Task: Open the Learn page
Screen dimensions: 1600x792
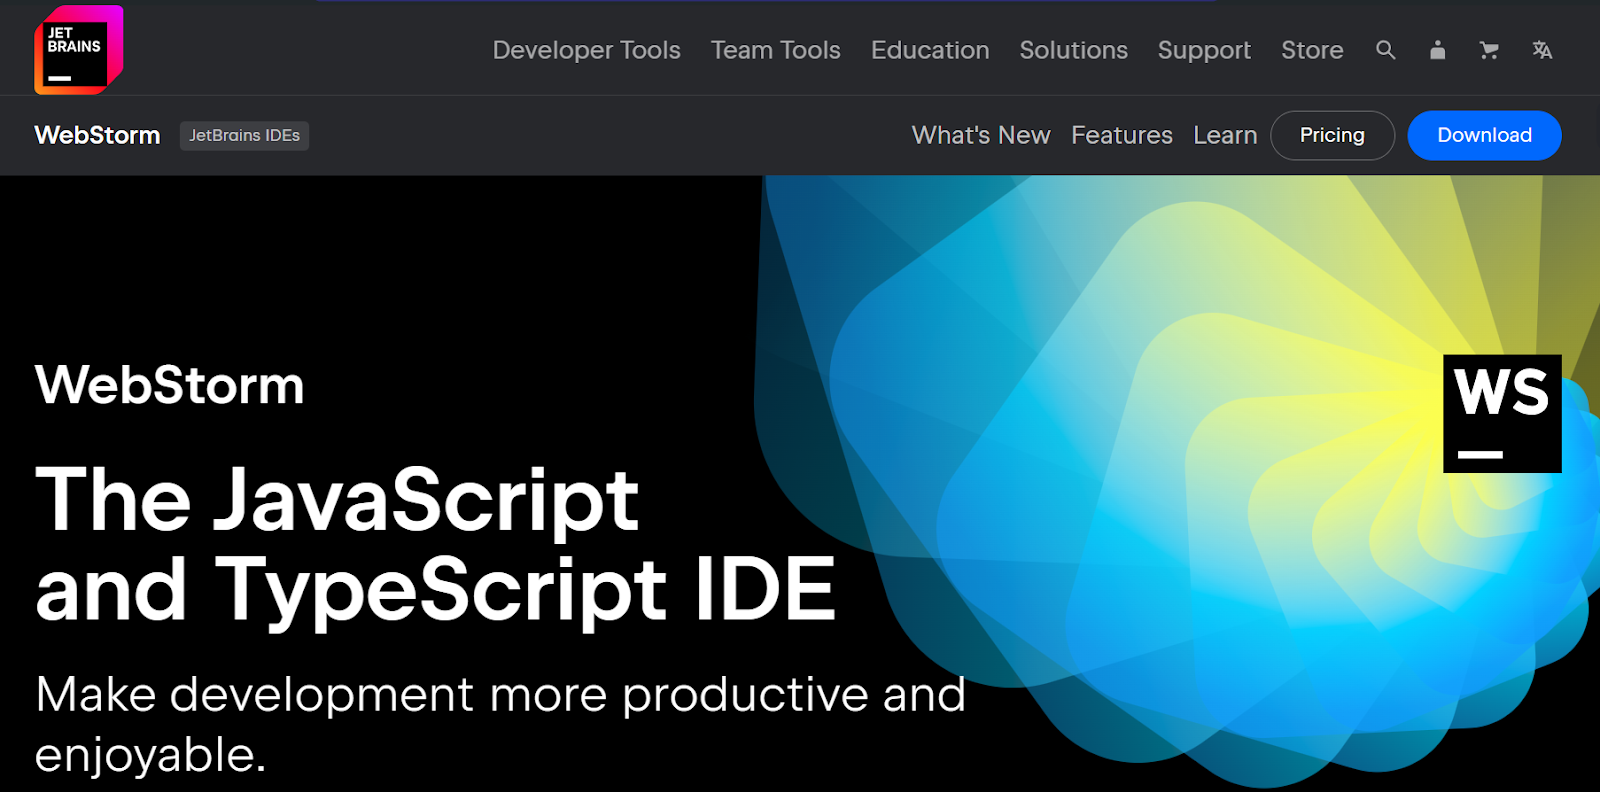Action: click(x=1225, y=135)
